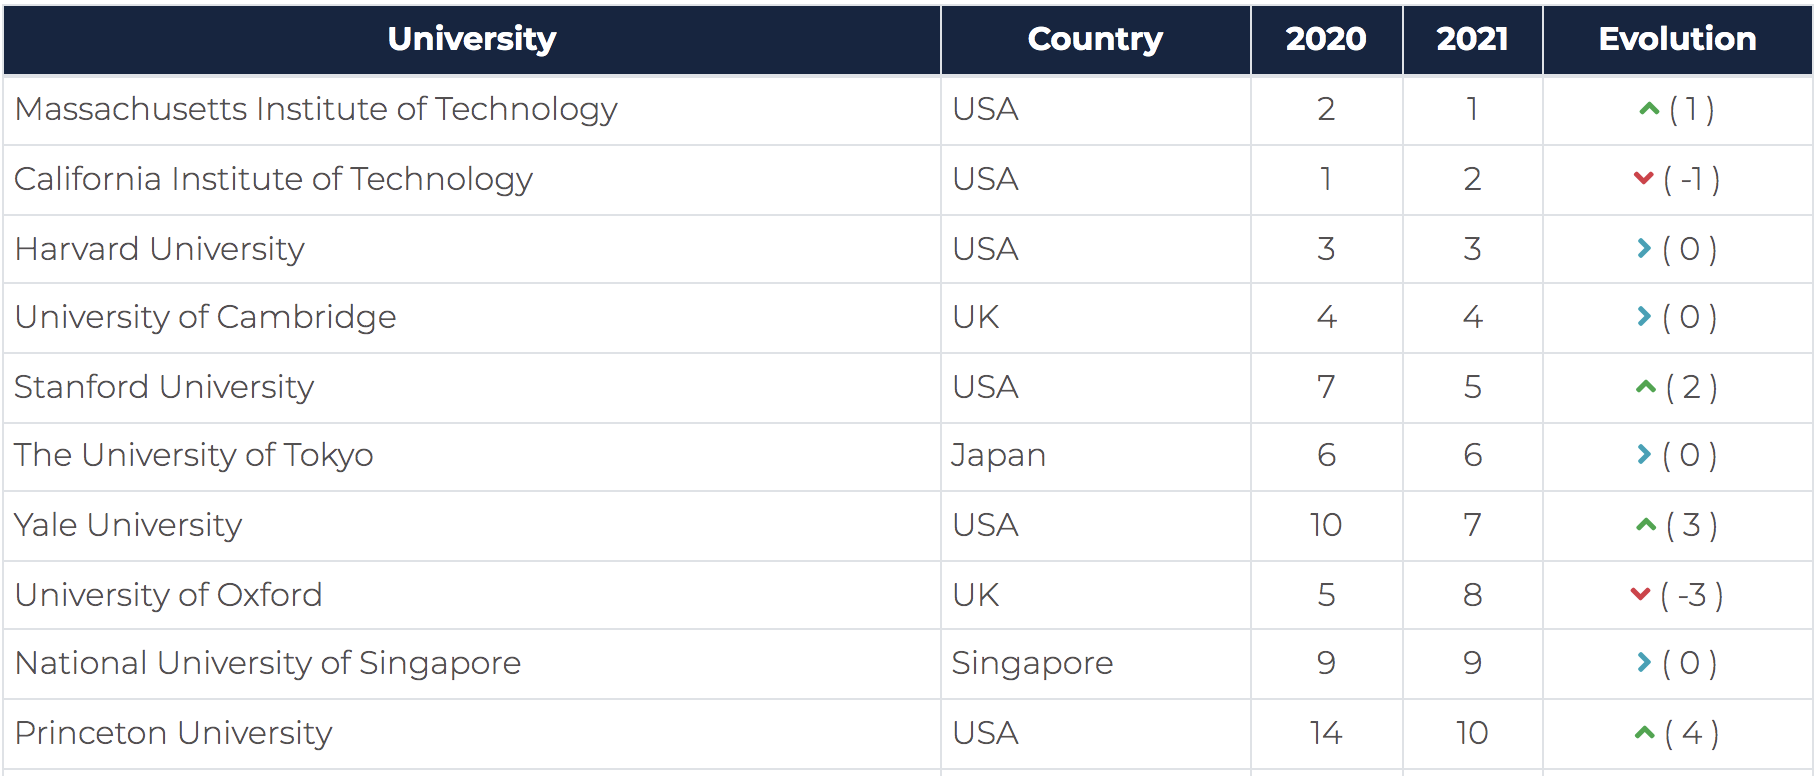Click the 2021 column header
The image size is (1816, 776).
(x=1472, y=39)
